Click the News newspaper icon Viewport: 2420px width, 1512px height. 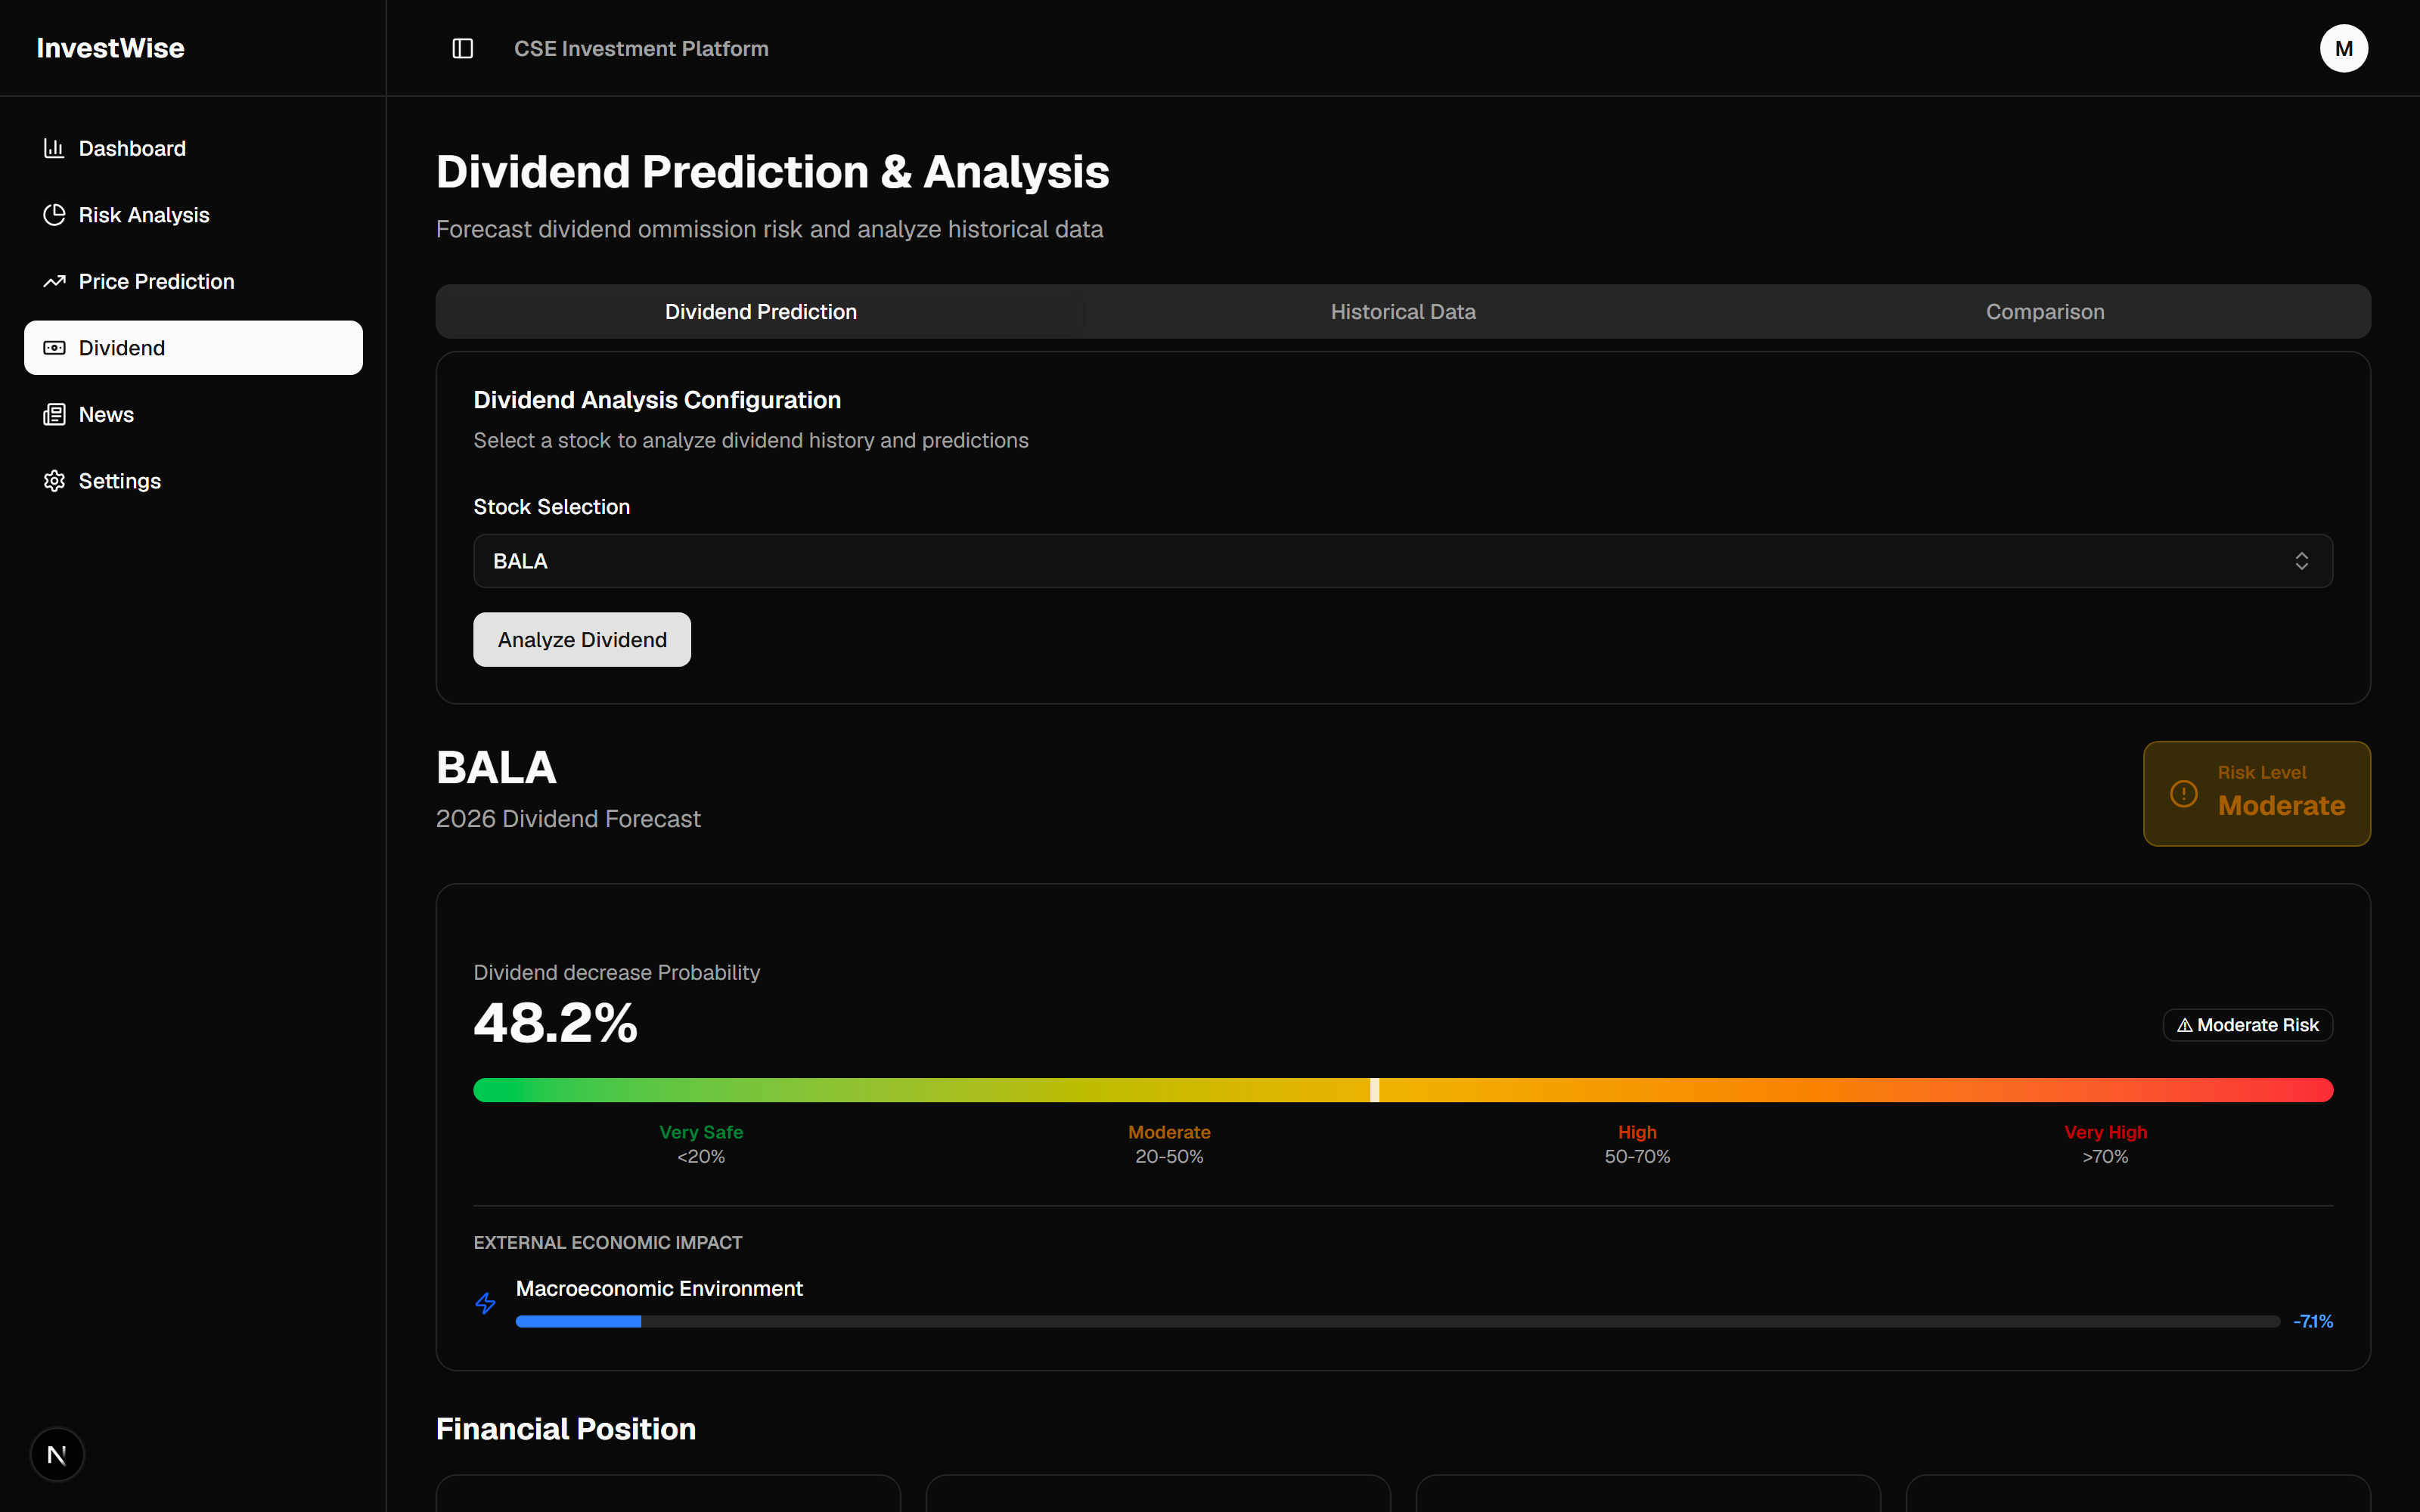(54, 414)
